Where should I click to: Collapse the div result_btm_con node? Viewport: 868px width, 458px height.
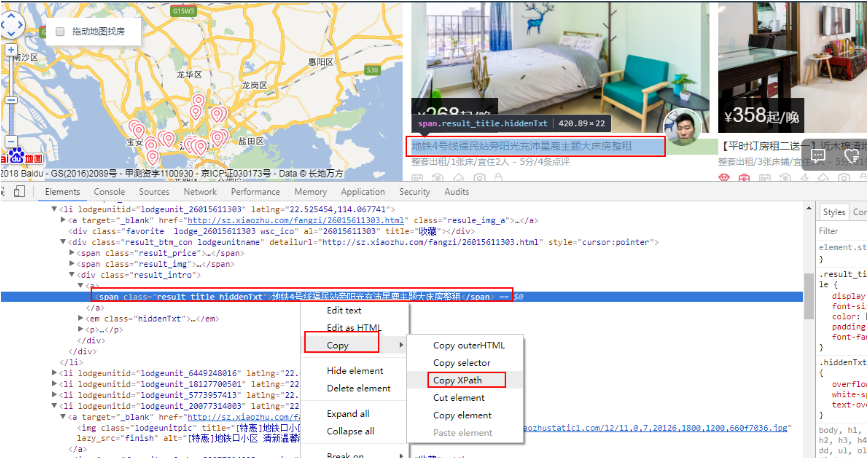pos(63,242)
